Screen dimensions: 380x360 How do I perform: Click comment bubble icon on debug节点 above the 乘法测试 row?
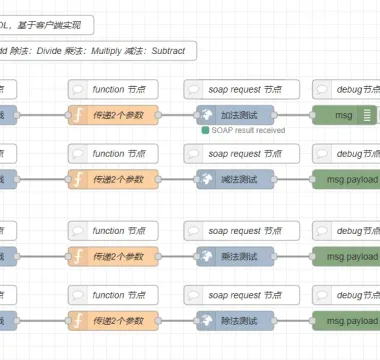pos(322,231)
